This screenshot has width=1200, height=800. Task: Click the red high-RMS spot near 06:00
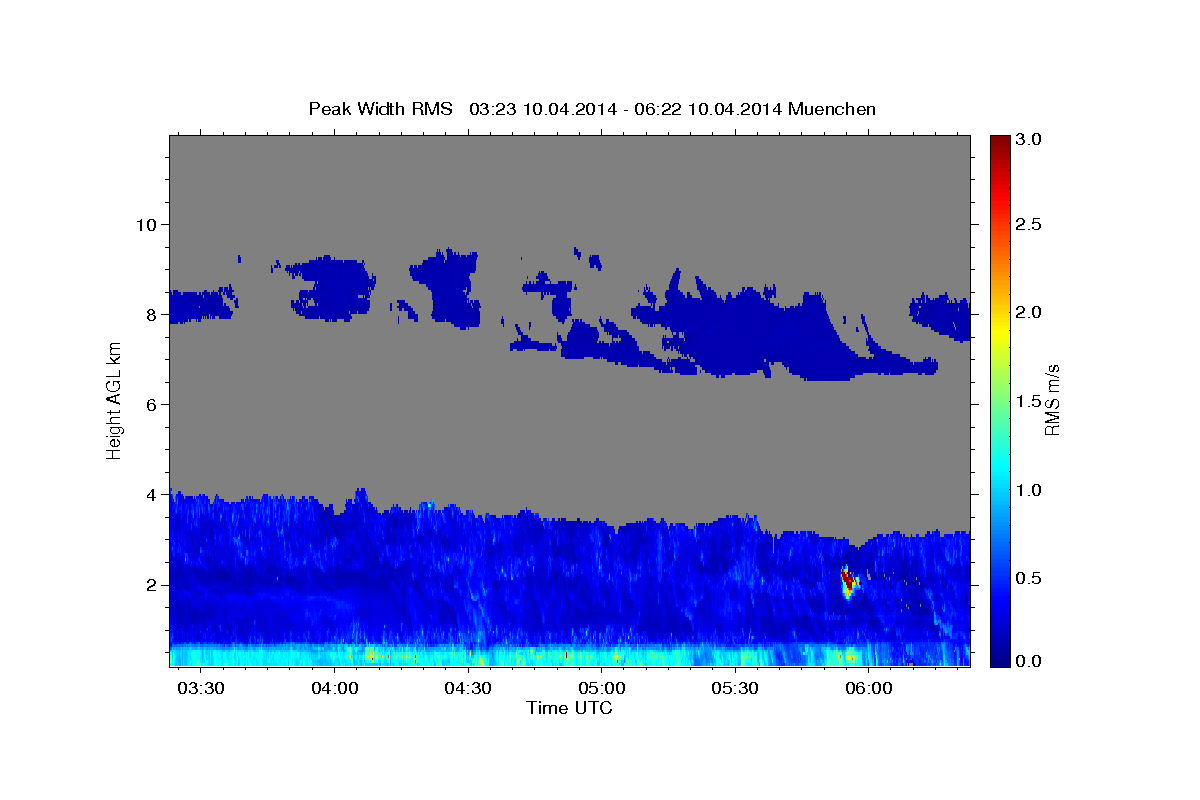click(x=848, y=580)
